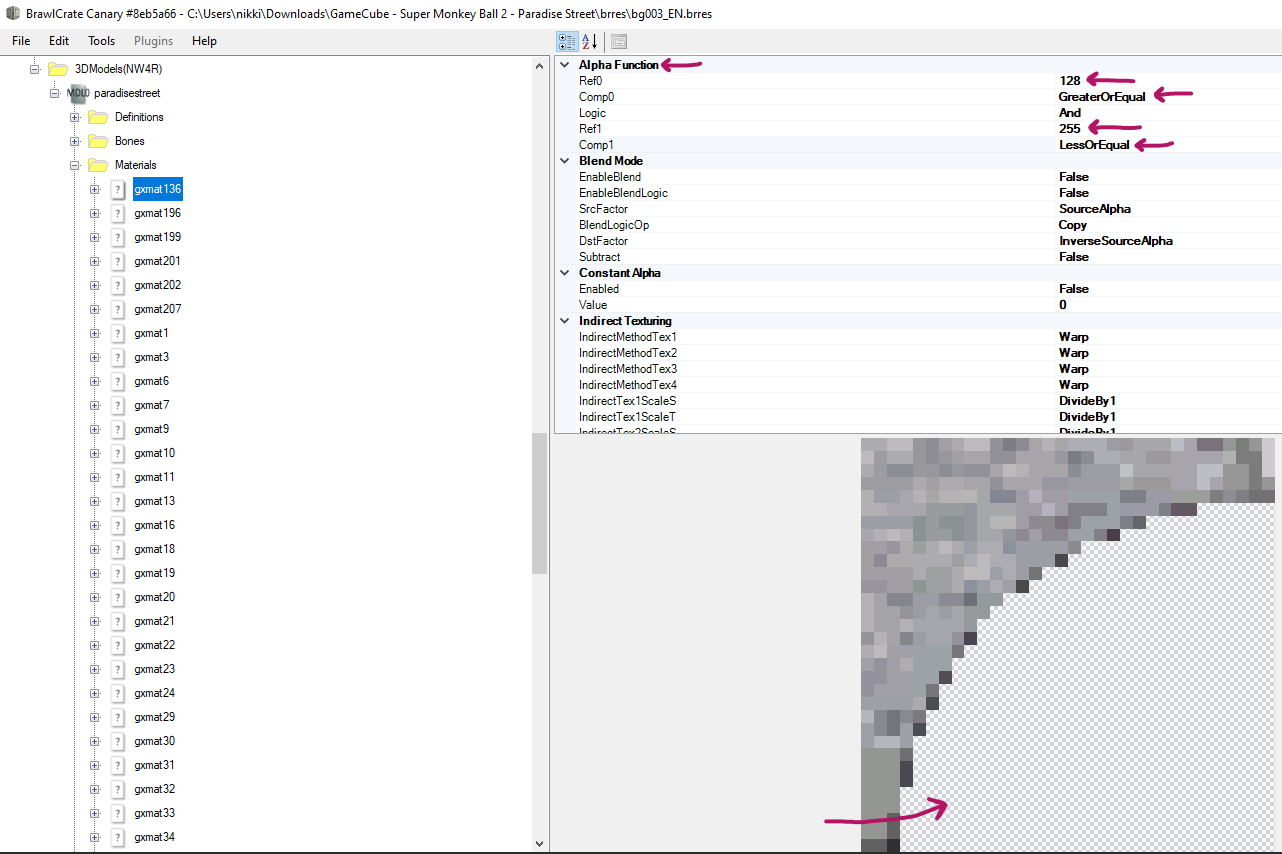Screen dimensions: 1282x854
Task: Click the material icon next to gxmat9
Action: (118, 429)
